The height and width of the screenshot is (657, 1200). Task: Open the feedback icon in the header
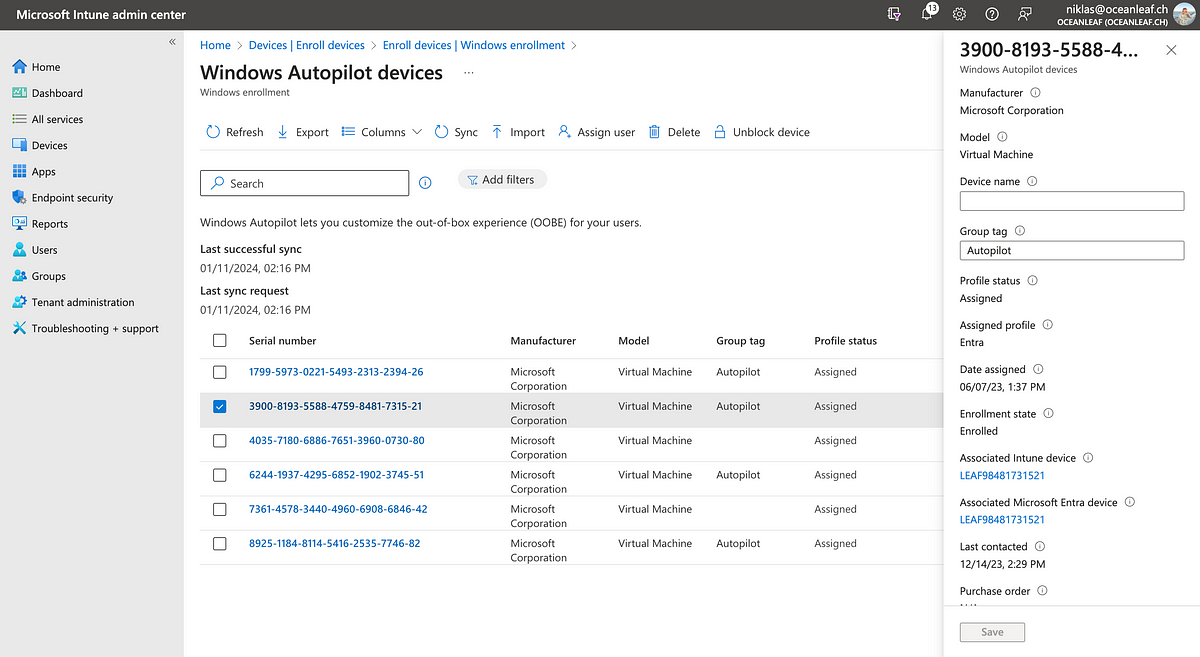point(1025,14)
